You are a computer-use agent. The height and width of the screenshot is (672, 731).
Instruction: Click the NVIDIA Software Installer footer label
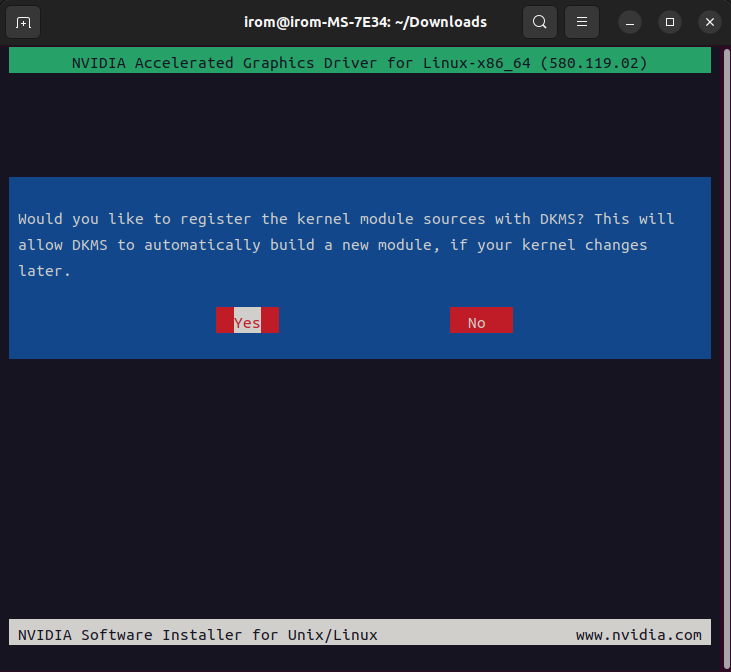coord(198,635)
